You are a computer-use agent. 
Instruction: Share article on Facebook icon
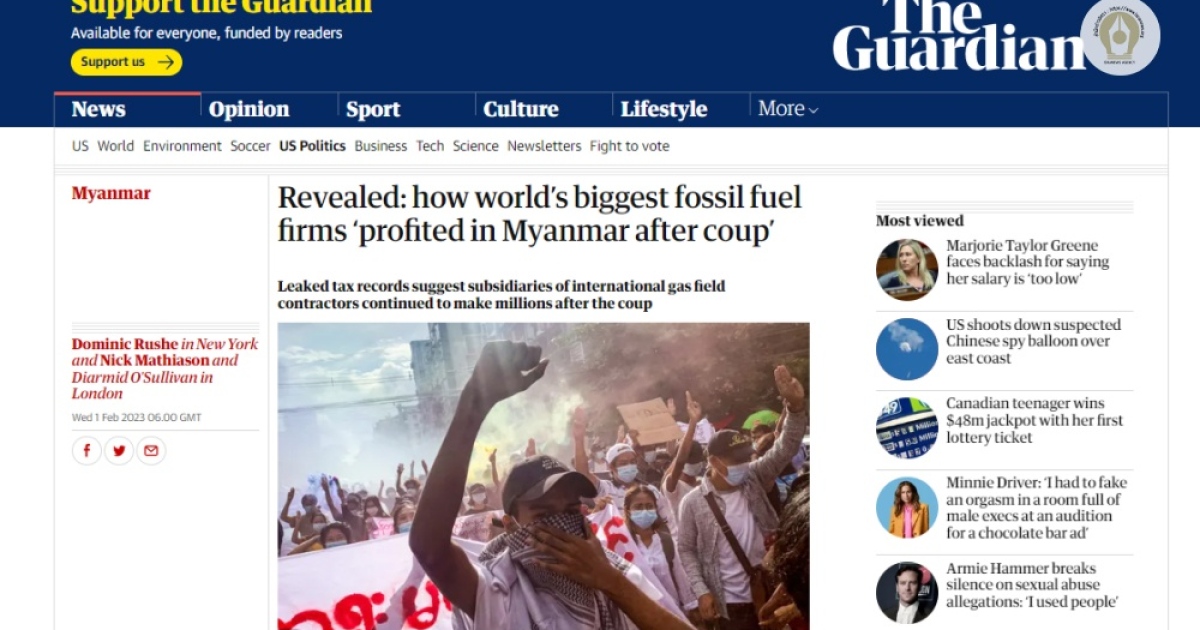(87, 451)
